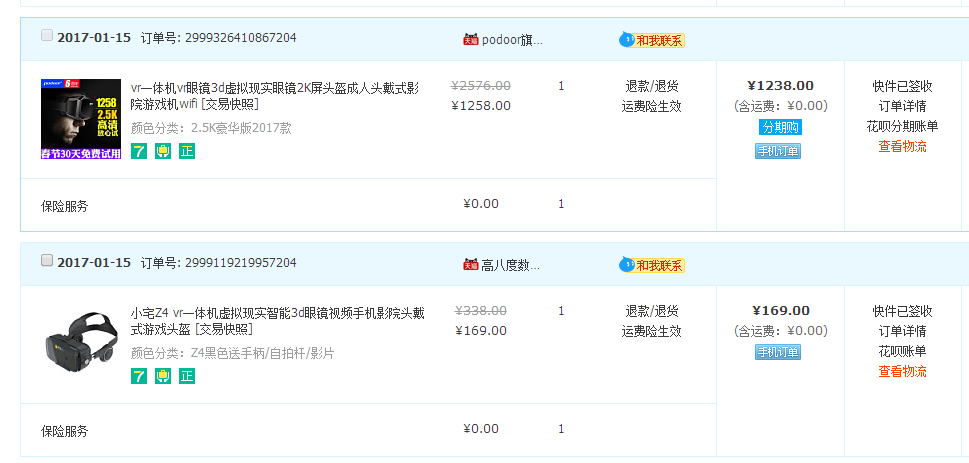The height and width of the screenshot is (463, 969).
Task: Open 查看物流 for the ¥169.00 order
Action: 902,372
